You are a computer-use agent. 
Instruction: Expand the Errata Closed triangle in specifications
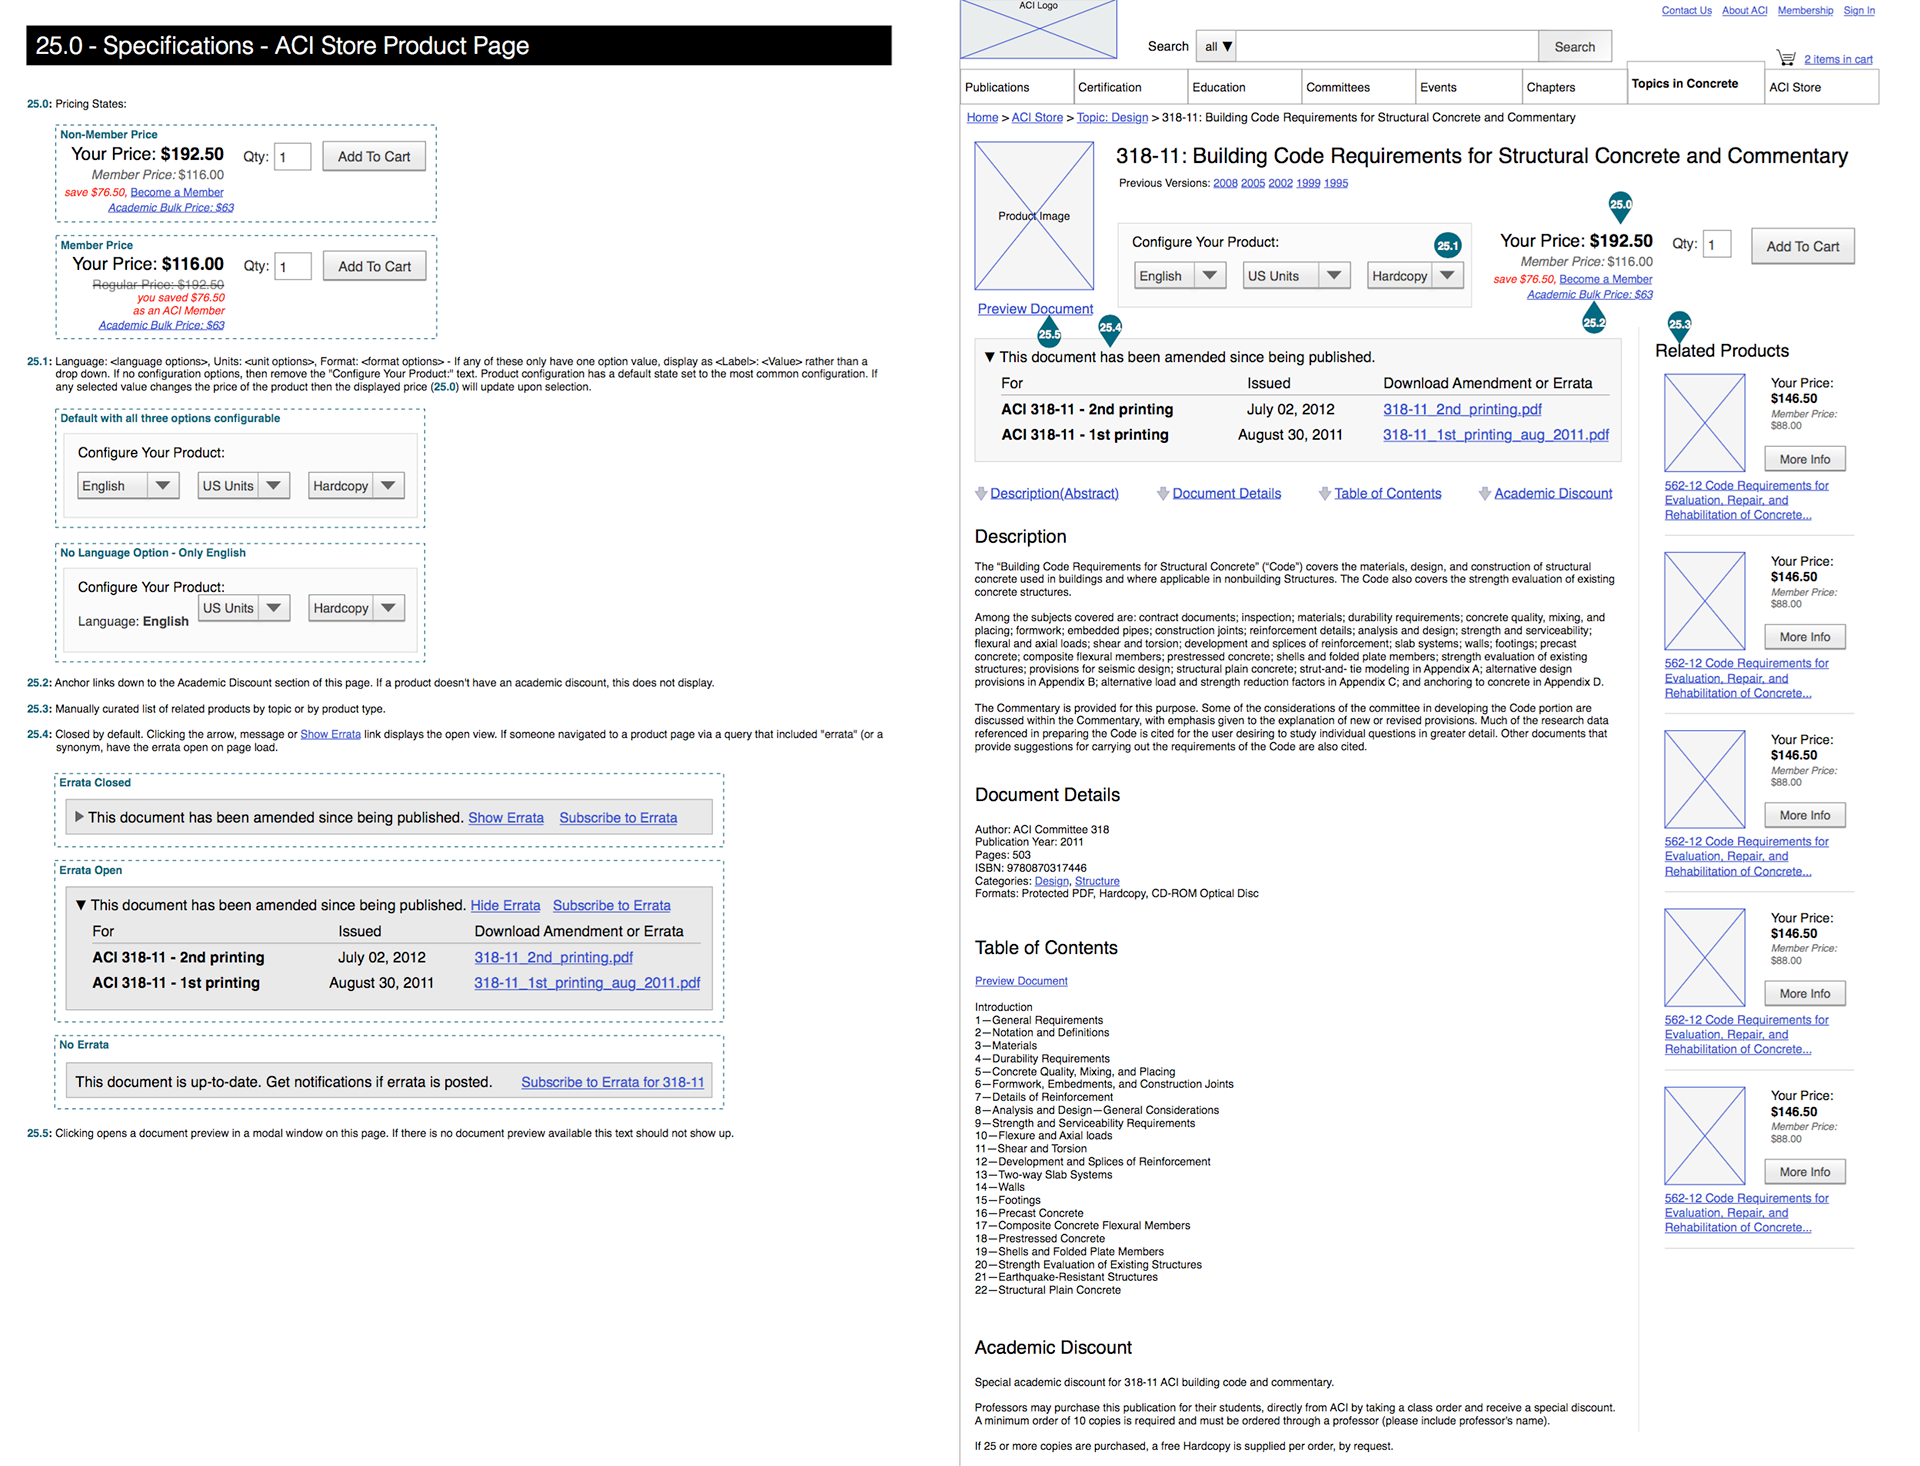click(x=80, y=817)
